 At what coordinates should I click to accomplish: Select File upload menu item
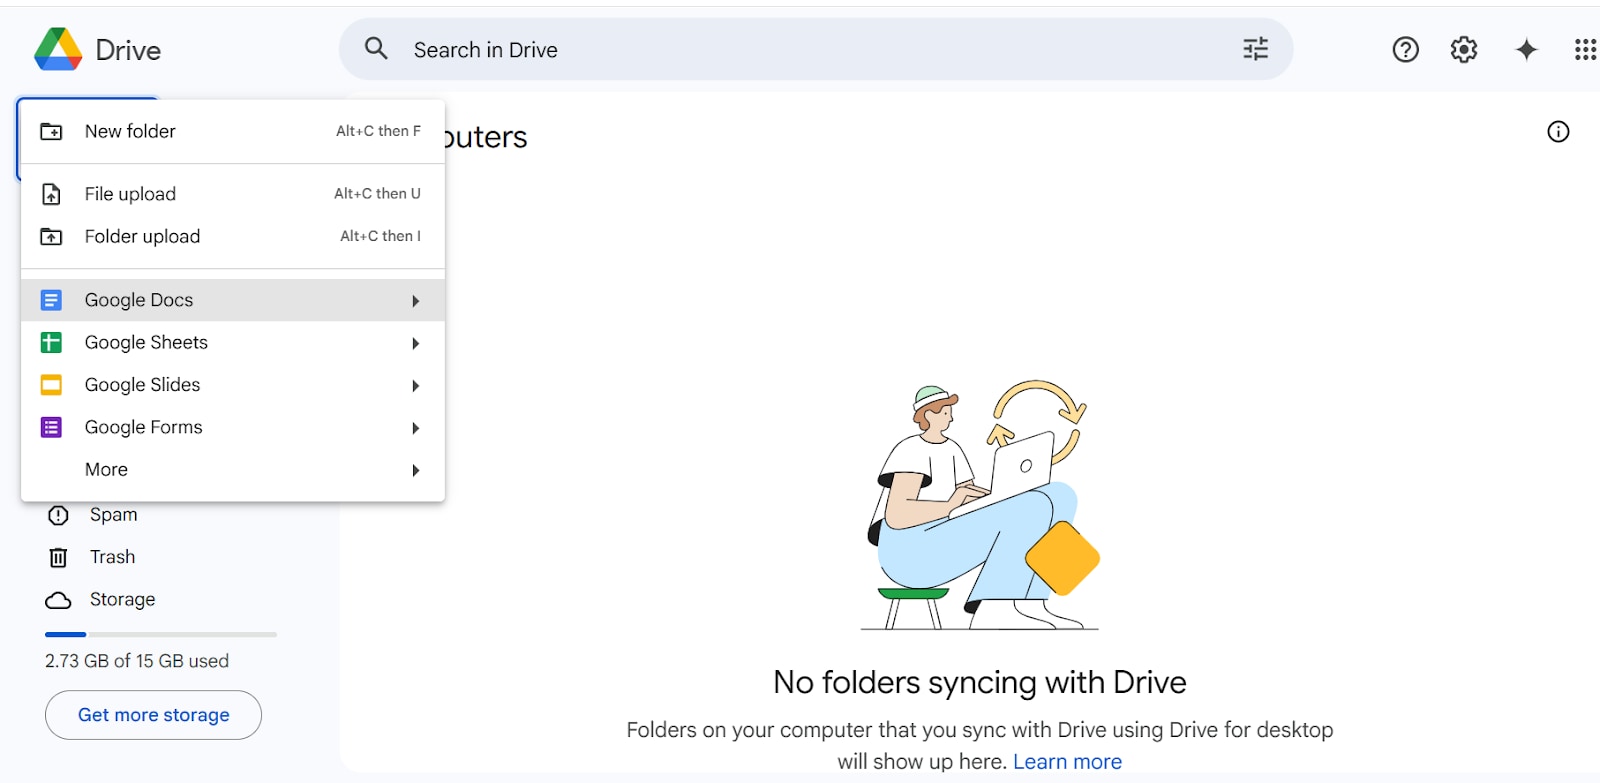[233, 194]
